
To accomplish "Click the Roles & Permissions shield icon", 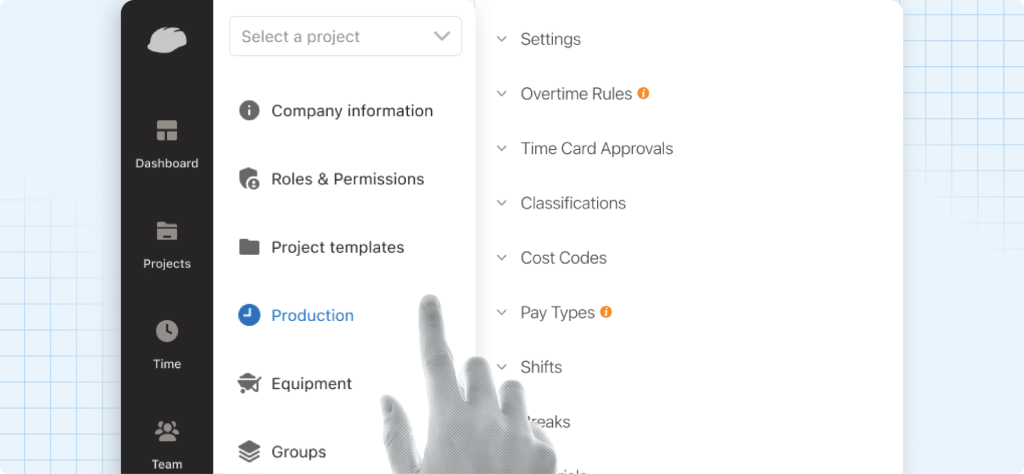I will point(249,179).
